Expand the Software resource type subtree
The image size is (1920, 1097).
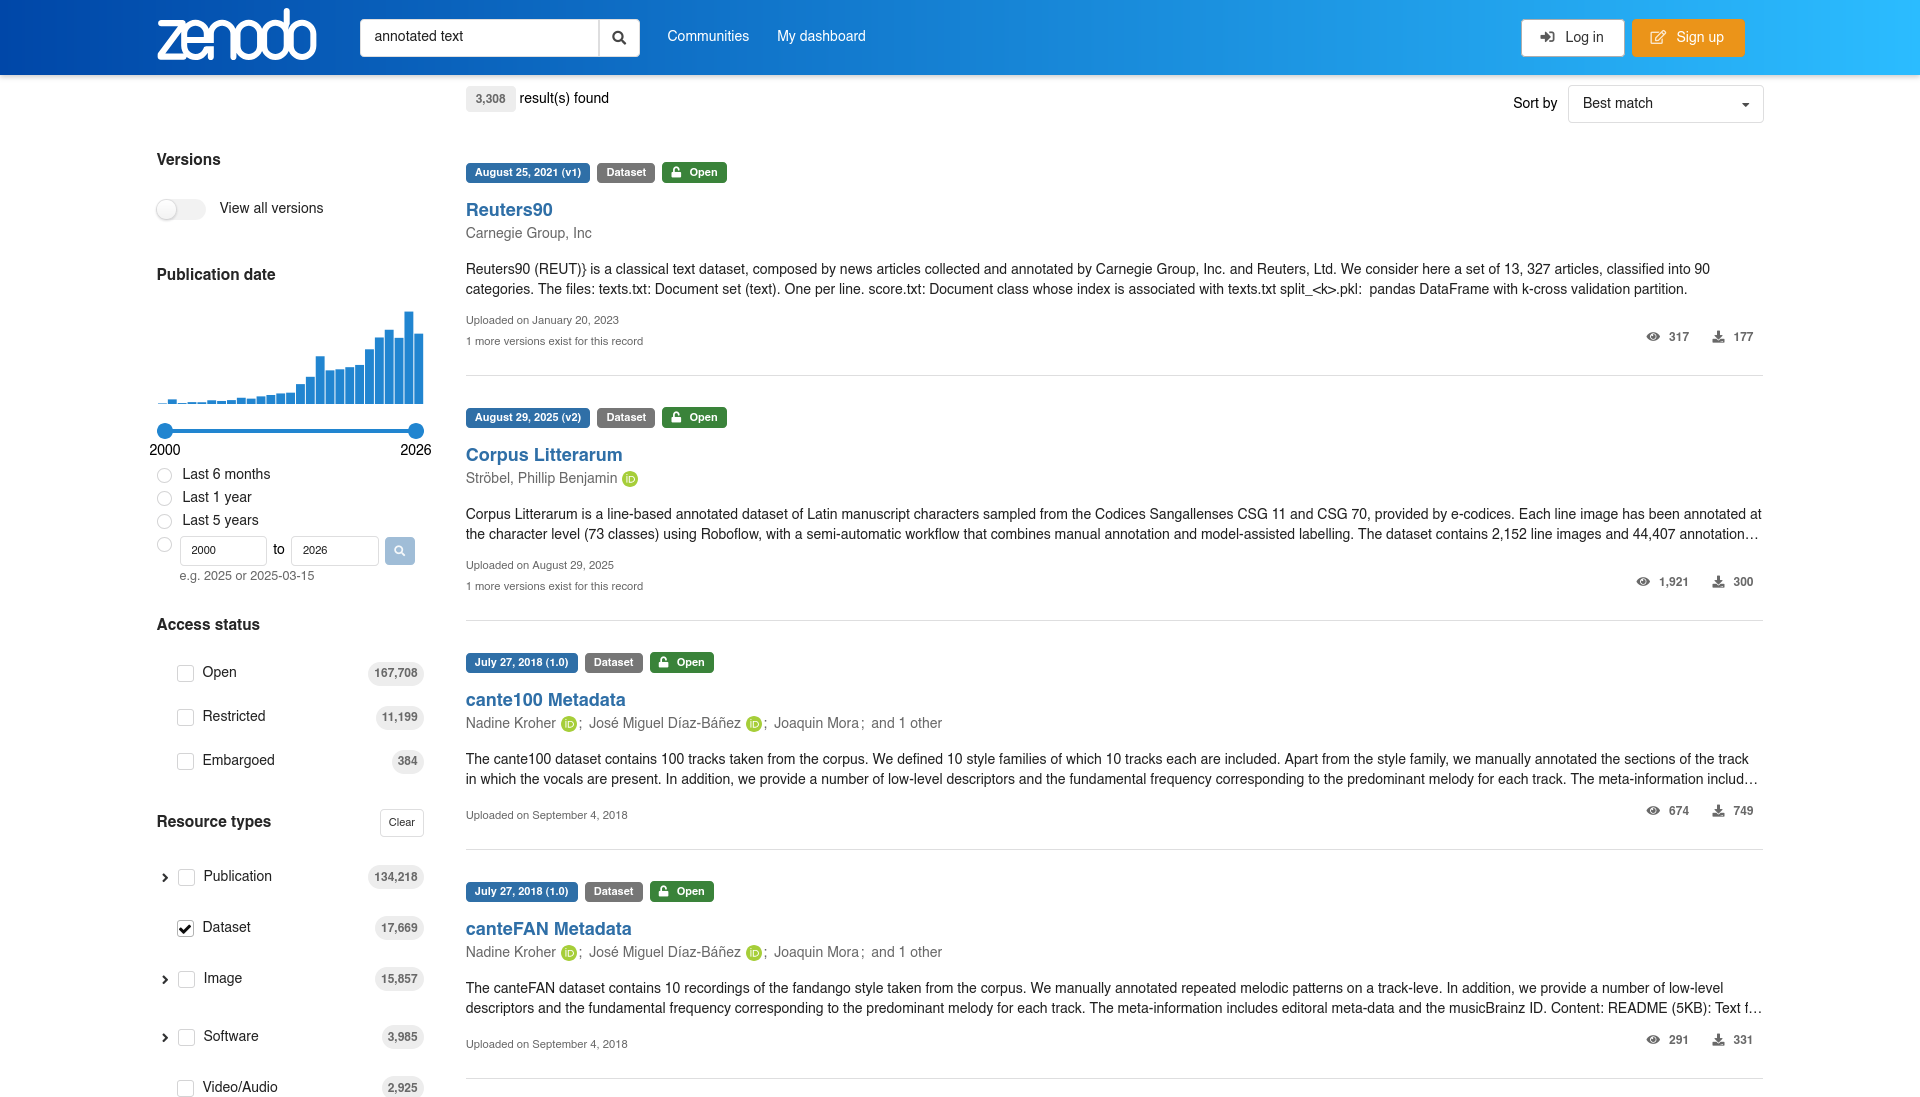[165, 1038]
